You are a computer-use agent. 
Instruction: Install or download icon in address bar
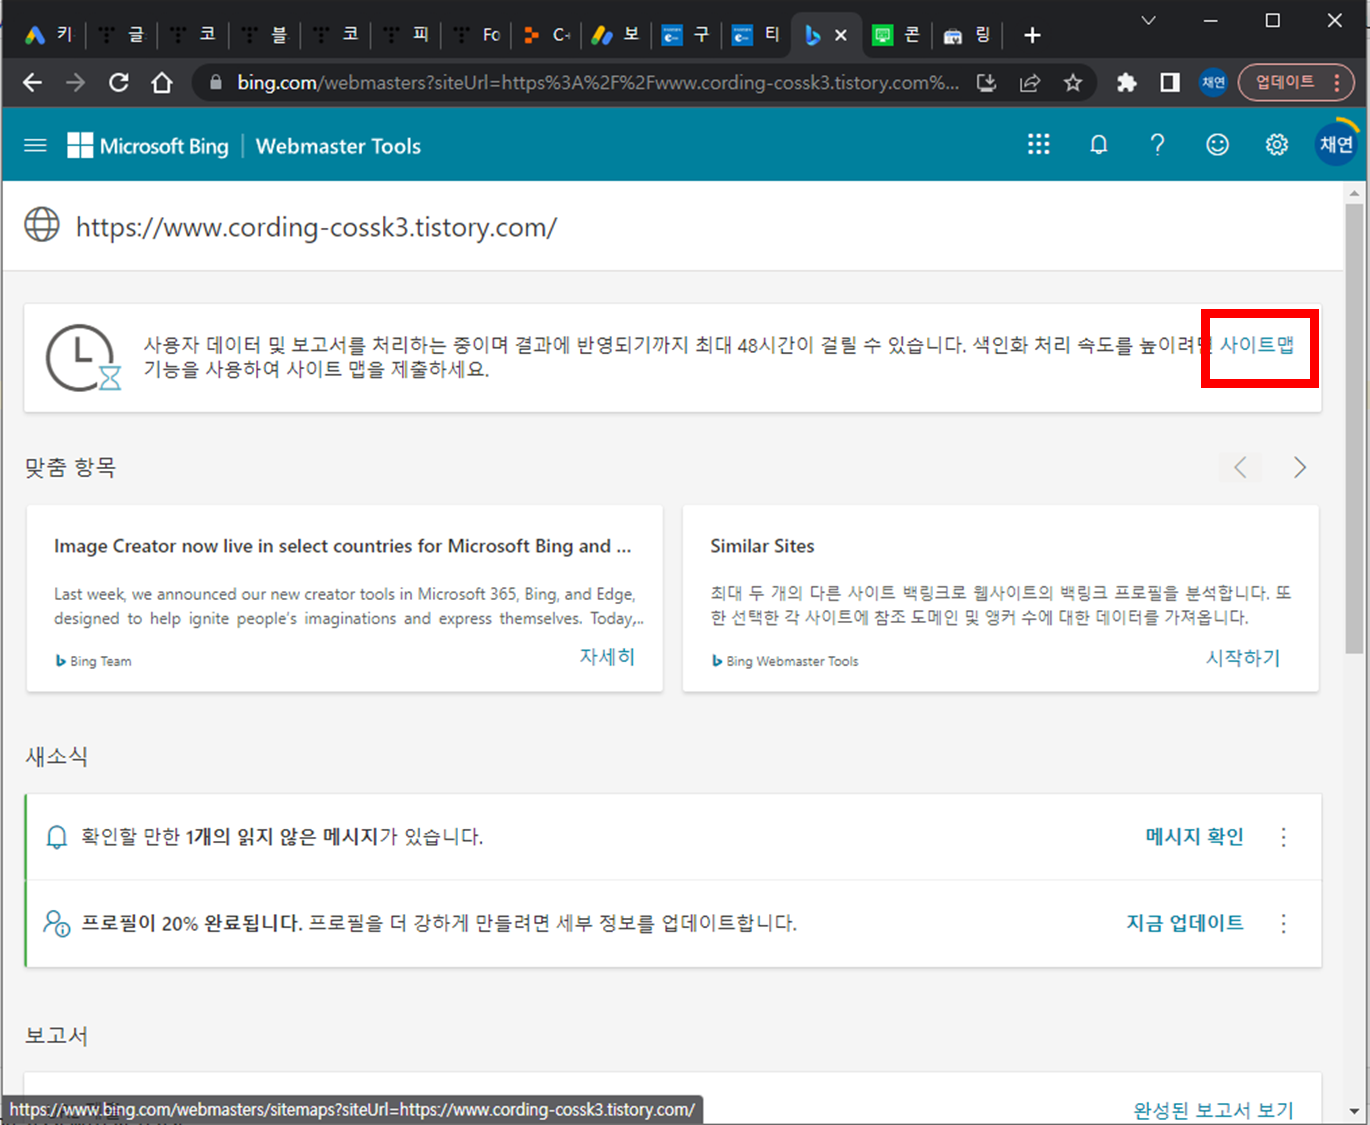tap(987, 83)
